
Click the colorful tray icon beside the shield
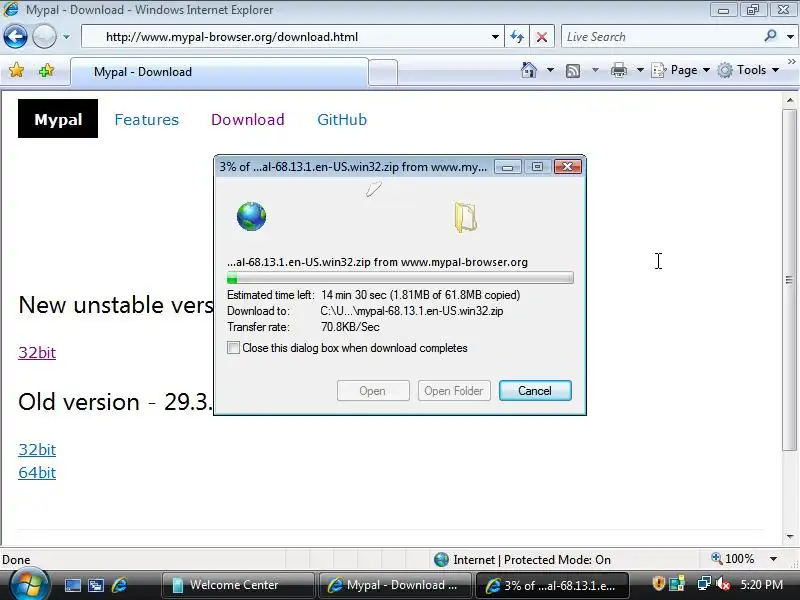tap(677, 583)
